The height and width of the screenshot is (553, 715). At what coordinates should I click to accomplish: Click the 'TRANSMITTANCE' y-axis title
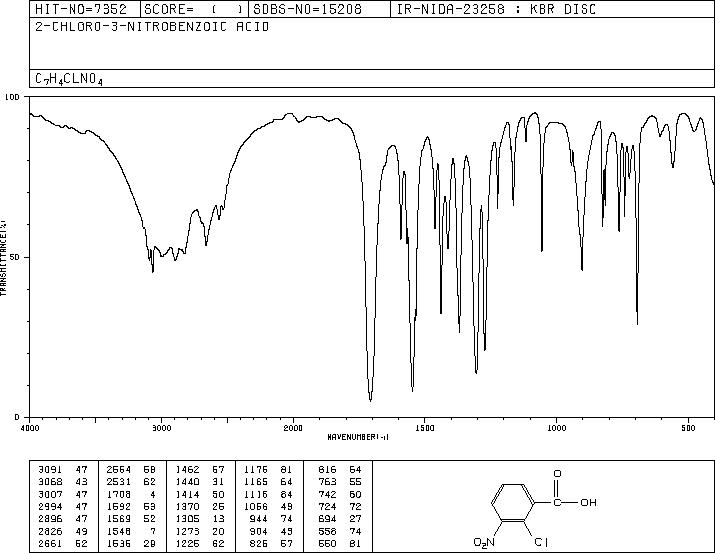[3, 258]
